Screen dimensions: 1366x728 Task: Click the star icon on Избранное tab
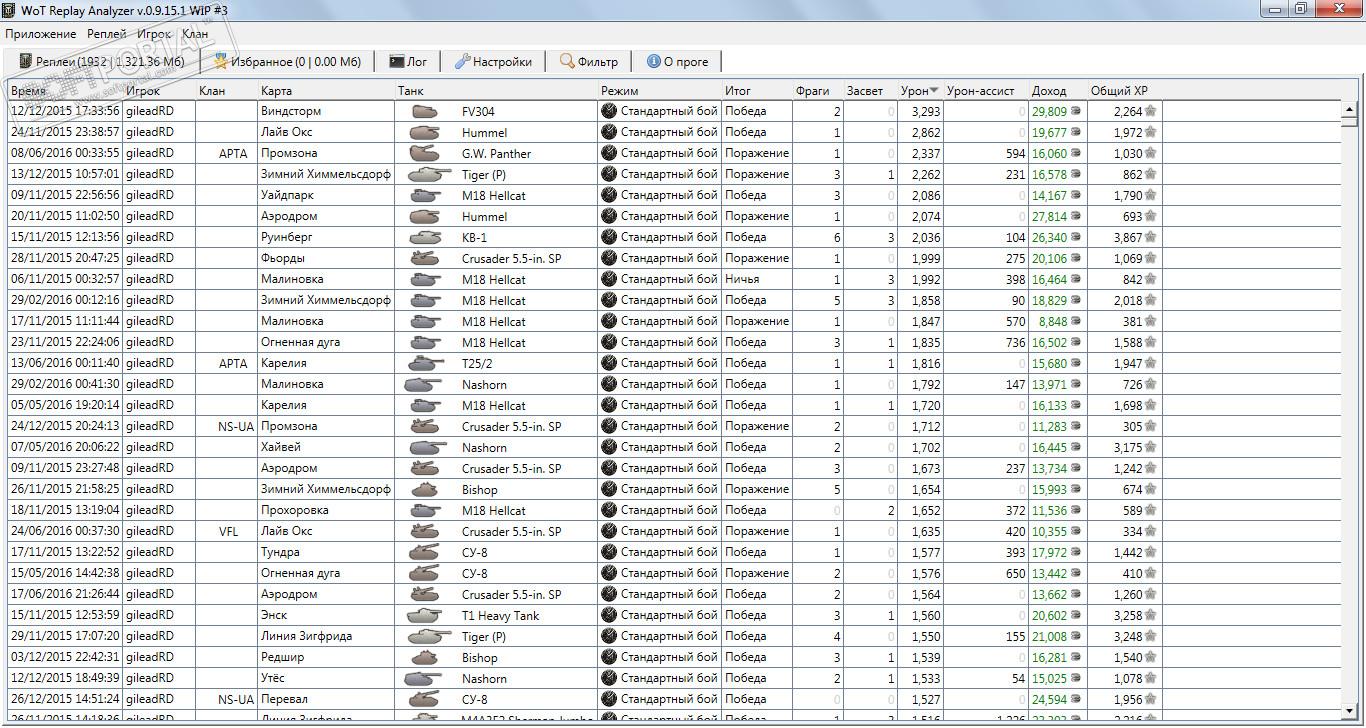tap(221, 61)
